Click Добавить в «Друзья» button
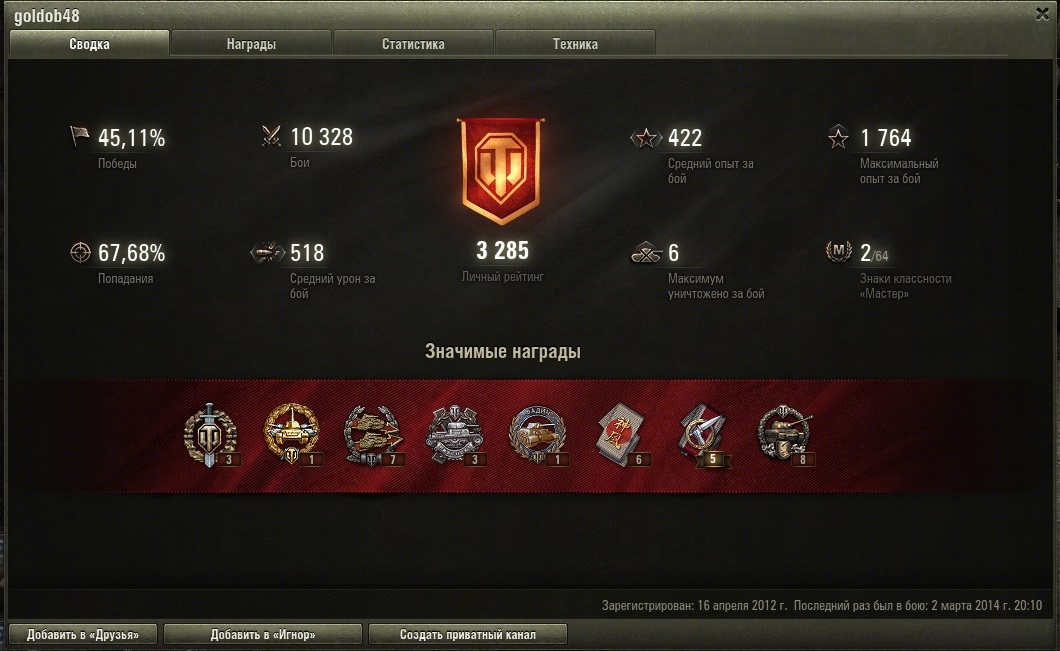This screenshot has width=1060, height=651. 83,634
